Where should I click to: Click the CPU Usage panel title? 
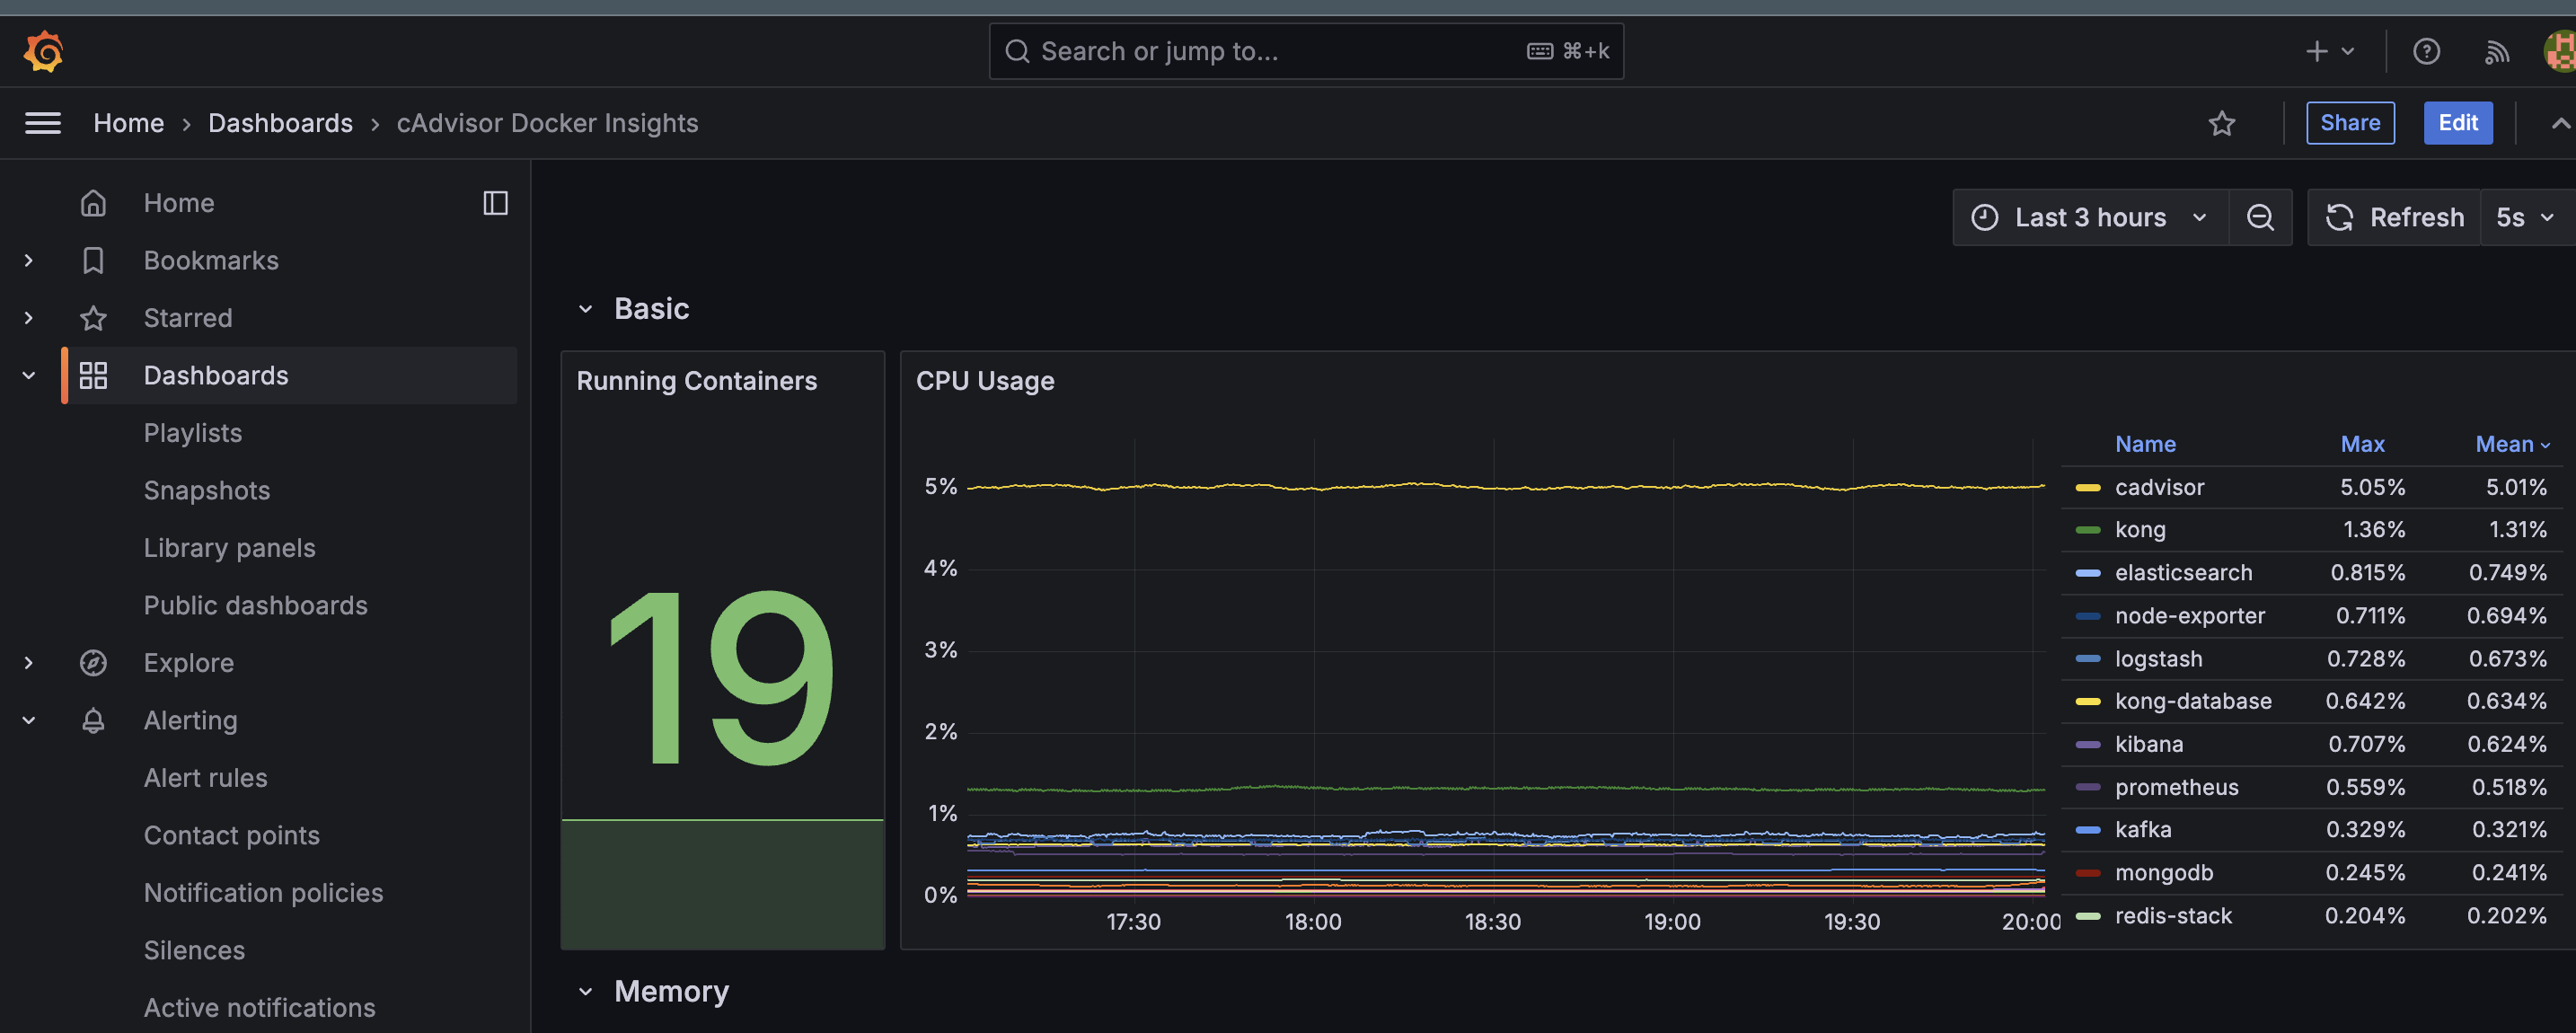985,381
